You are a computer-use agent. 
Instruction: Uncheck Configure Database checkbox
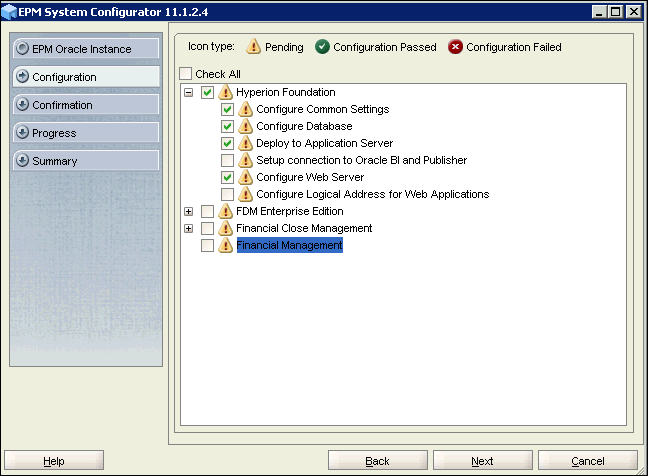coord(227,126)
